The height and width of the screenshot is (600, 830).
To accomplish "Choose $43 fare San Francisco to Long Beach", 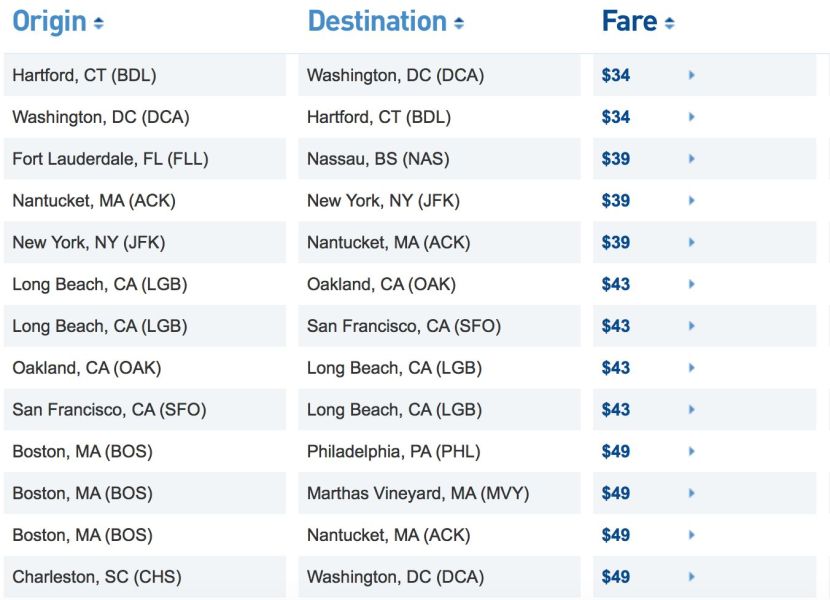I will [x=616, y=410].
